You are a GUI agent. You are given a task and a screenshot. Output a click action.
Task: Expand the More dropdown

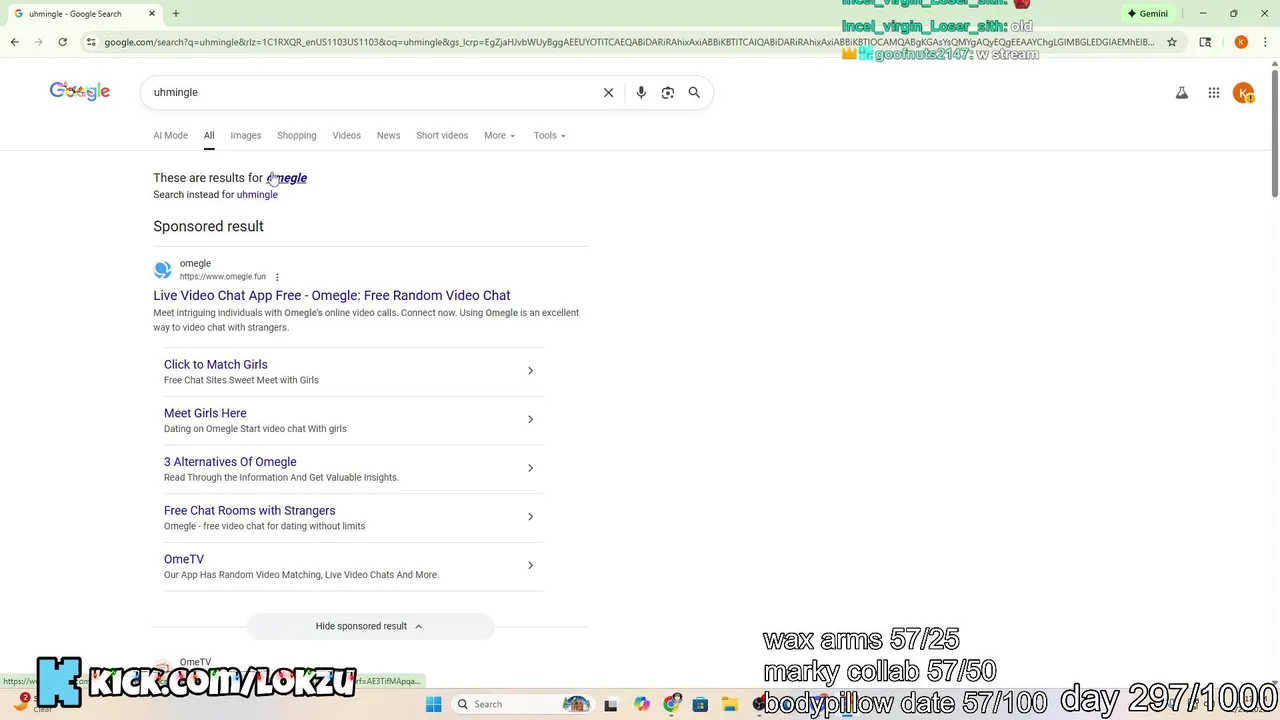pyautogui.click(x=499, y=135)
